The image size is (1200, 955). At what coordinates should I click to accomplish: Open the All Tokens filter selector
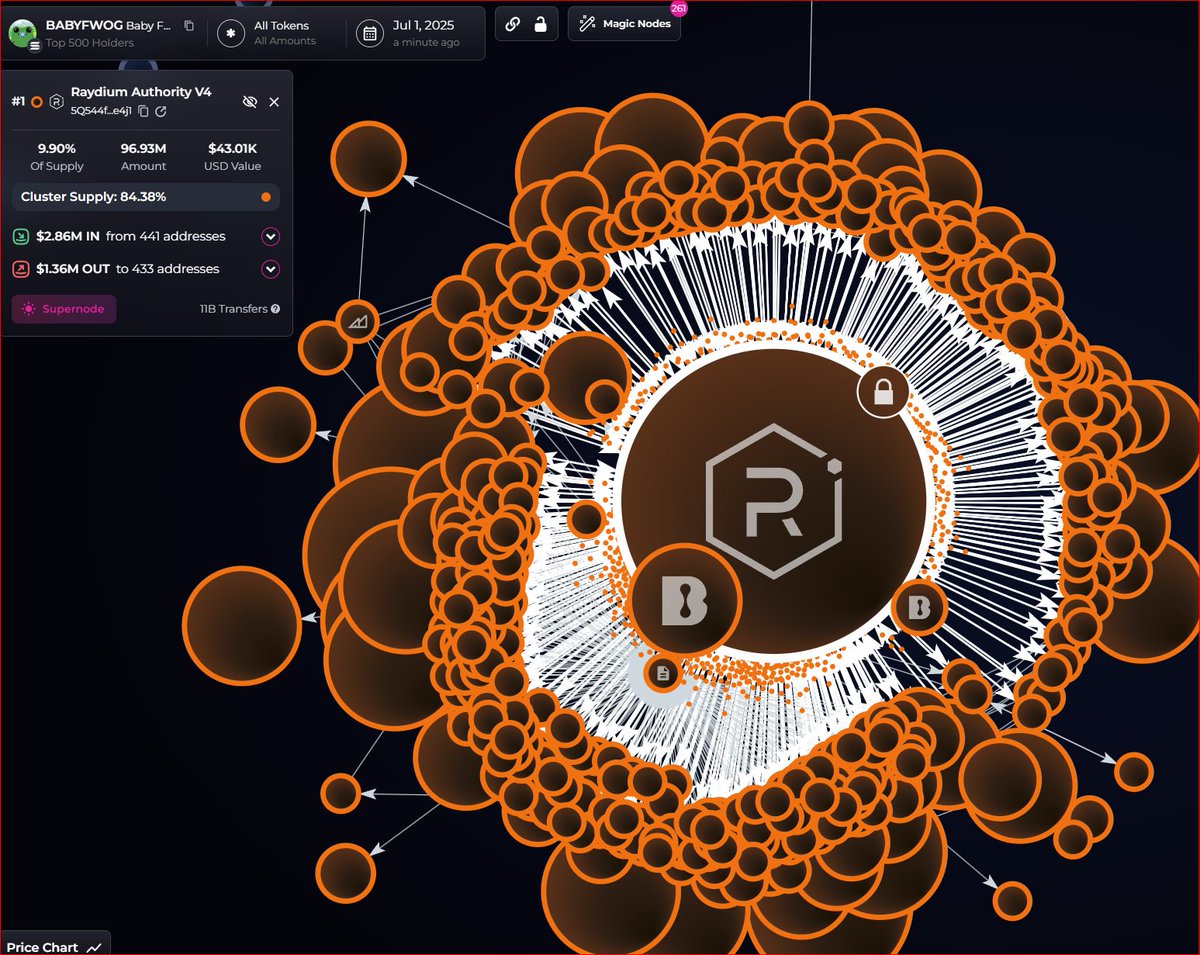pyautogui.click(x=280, y=32)
